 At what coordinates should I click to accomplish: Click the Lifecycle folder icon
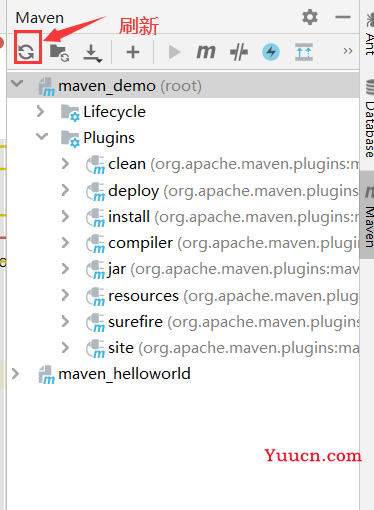click(x=70, y=112)
